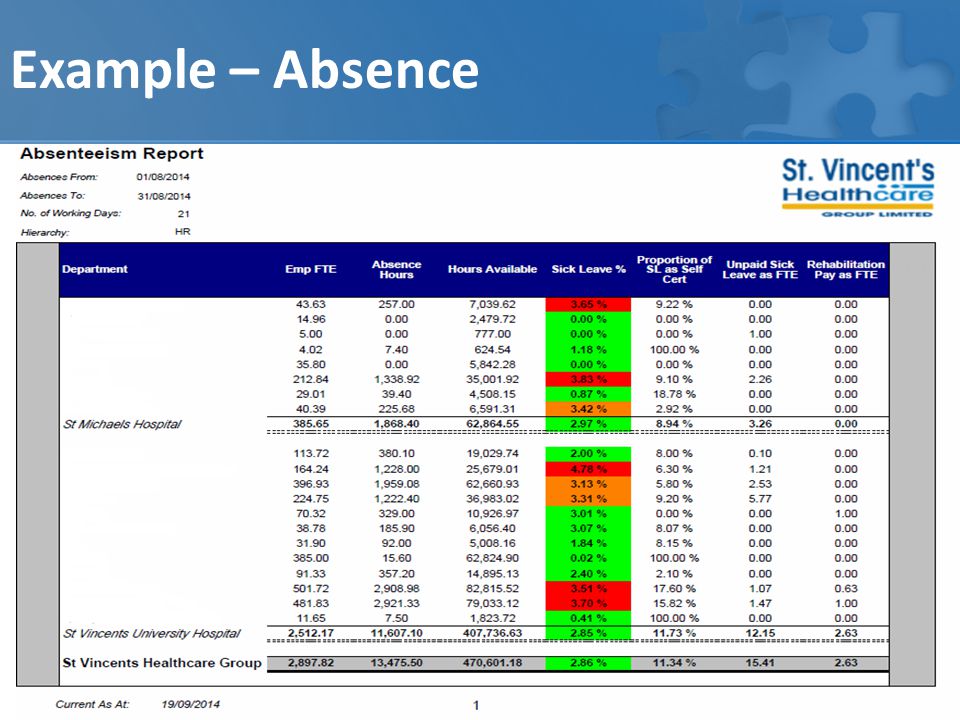Image resolution: width=960 pixels, height=720 pixels.
Task: Select the group unpaid sick leave 15.41
Action: pos(760,663)
